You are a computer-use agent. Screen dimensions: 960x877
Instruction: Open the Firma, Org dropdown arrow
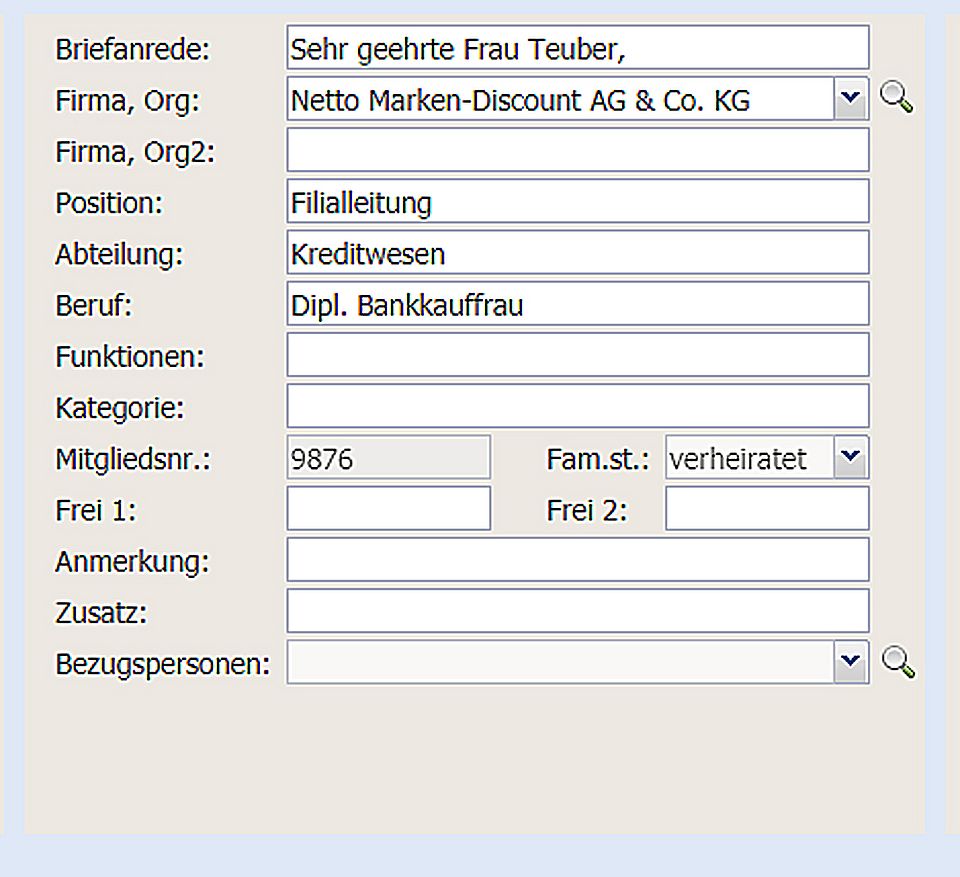[x=851, y=99]
